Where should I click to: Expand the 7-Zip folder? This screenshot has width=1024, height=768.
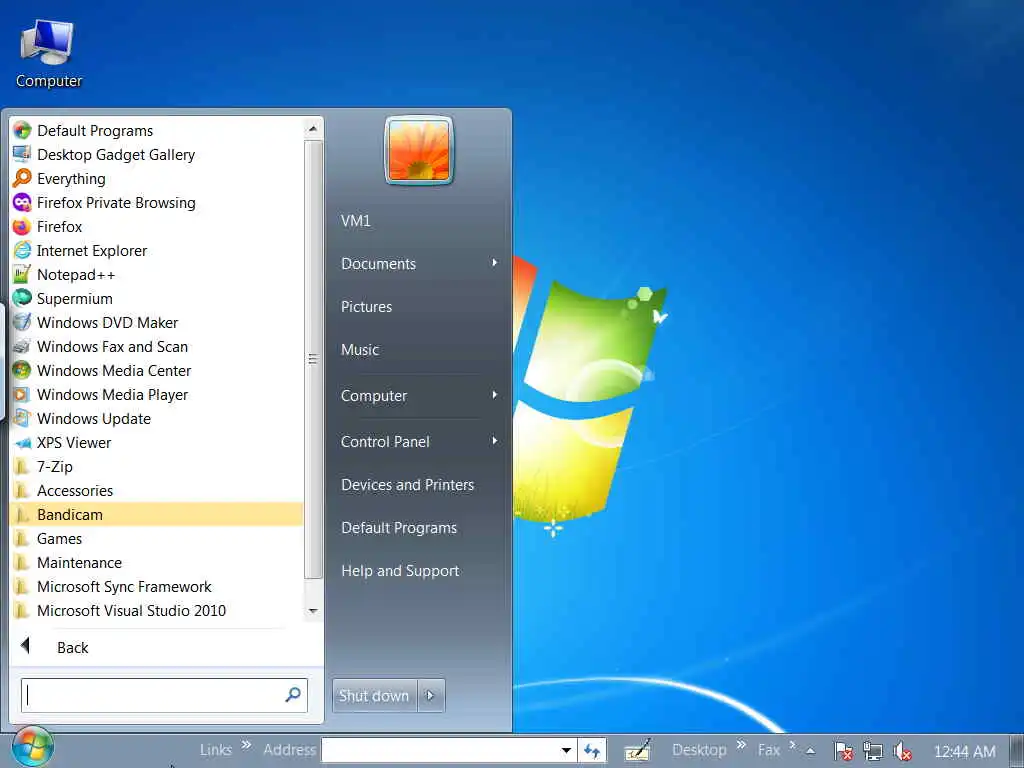(x=157, y=467)
